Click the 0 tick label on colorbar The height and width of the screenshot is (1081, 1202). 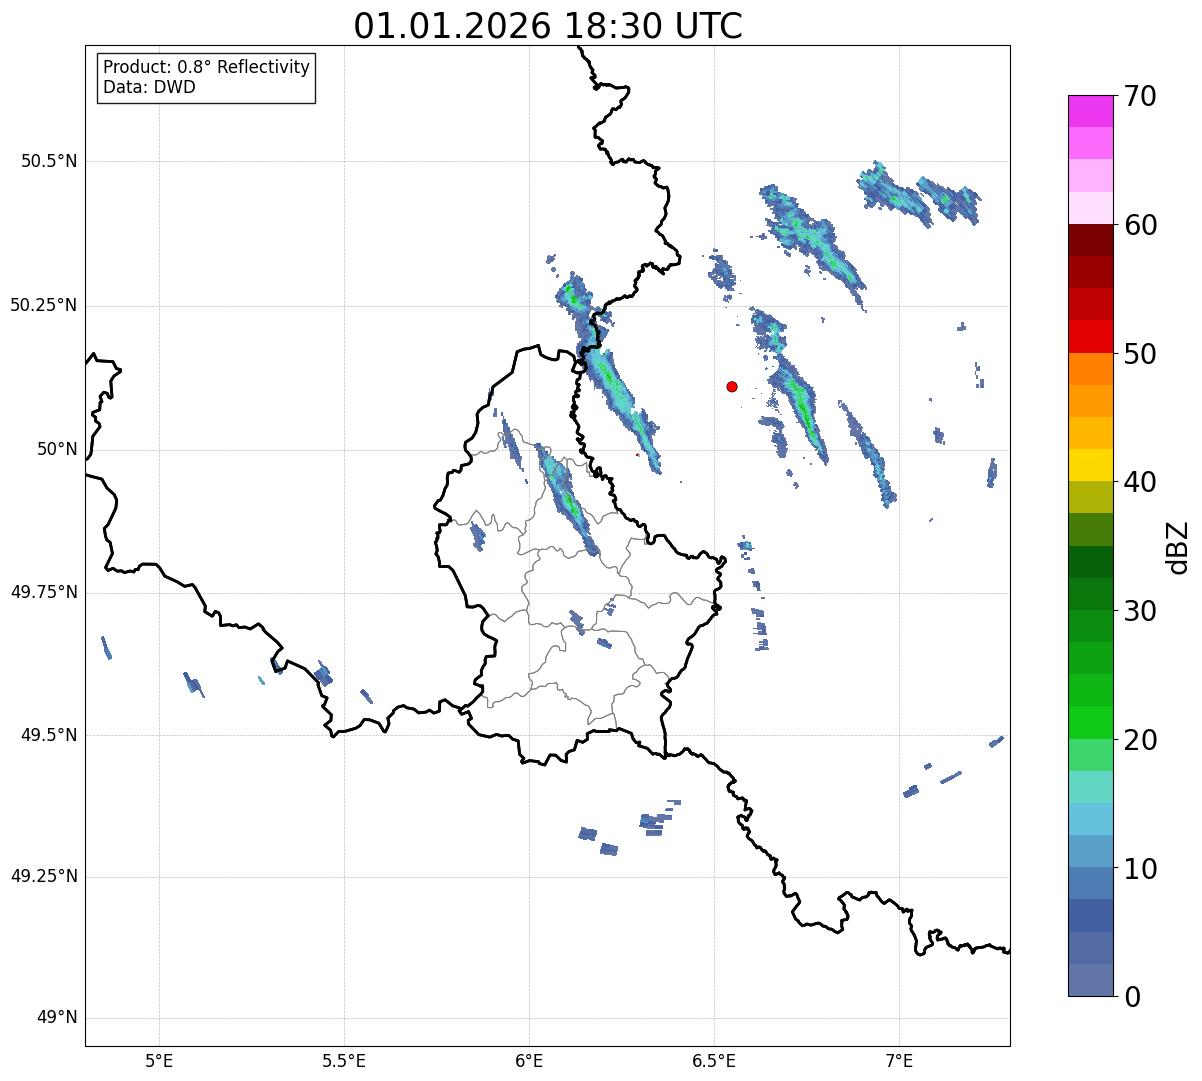[1130, 997]
